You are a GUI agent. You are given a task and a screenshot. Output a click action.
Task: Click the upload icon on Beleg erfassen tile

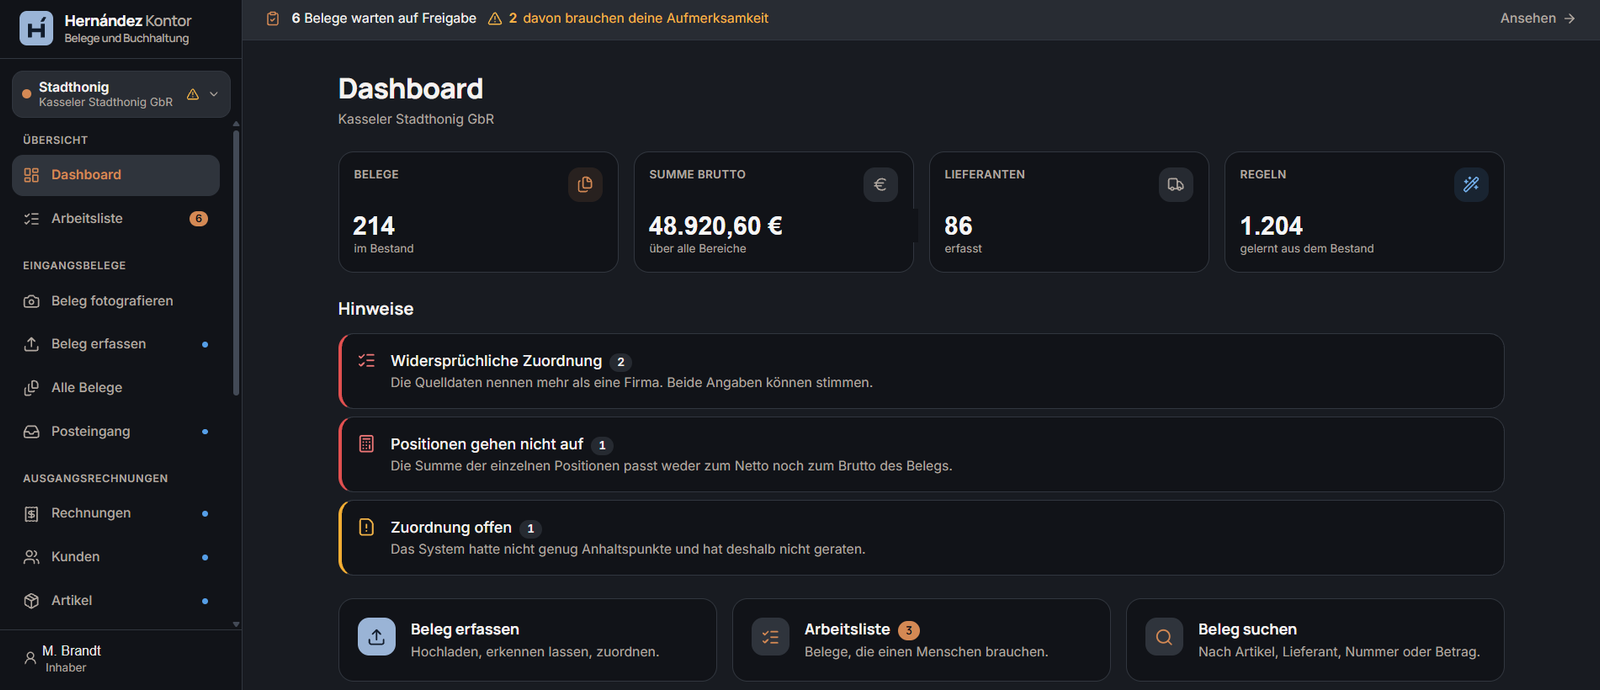click(376, 637)
